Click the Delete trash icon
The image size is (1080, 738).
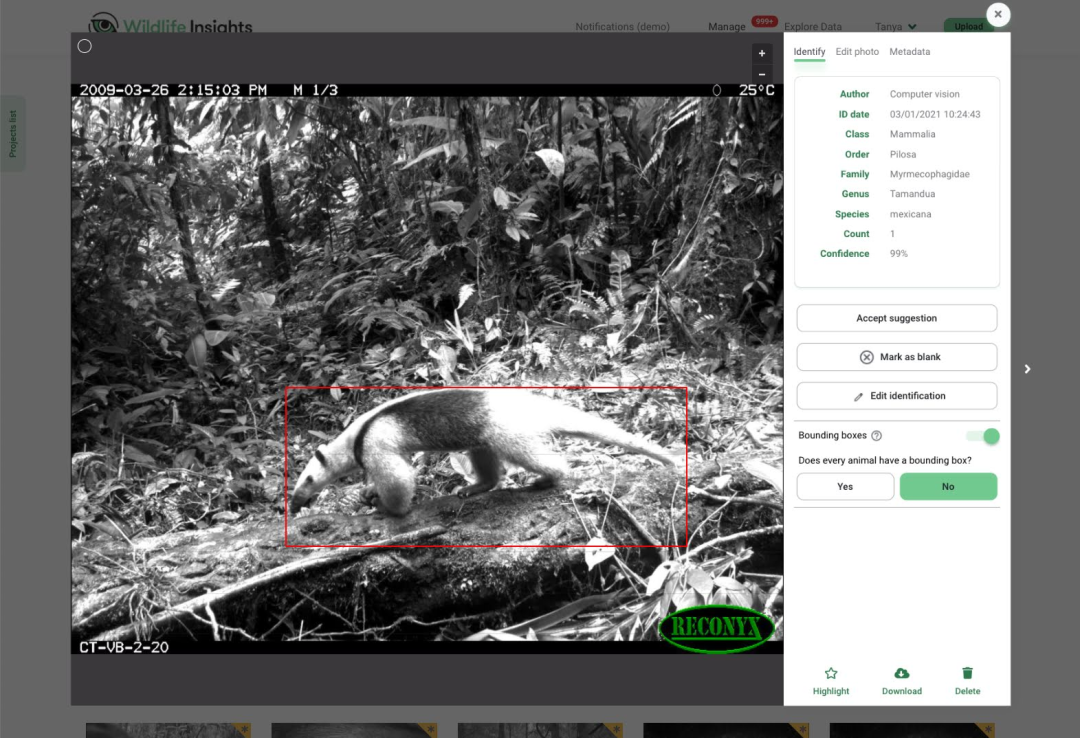coord(967,673)
